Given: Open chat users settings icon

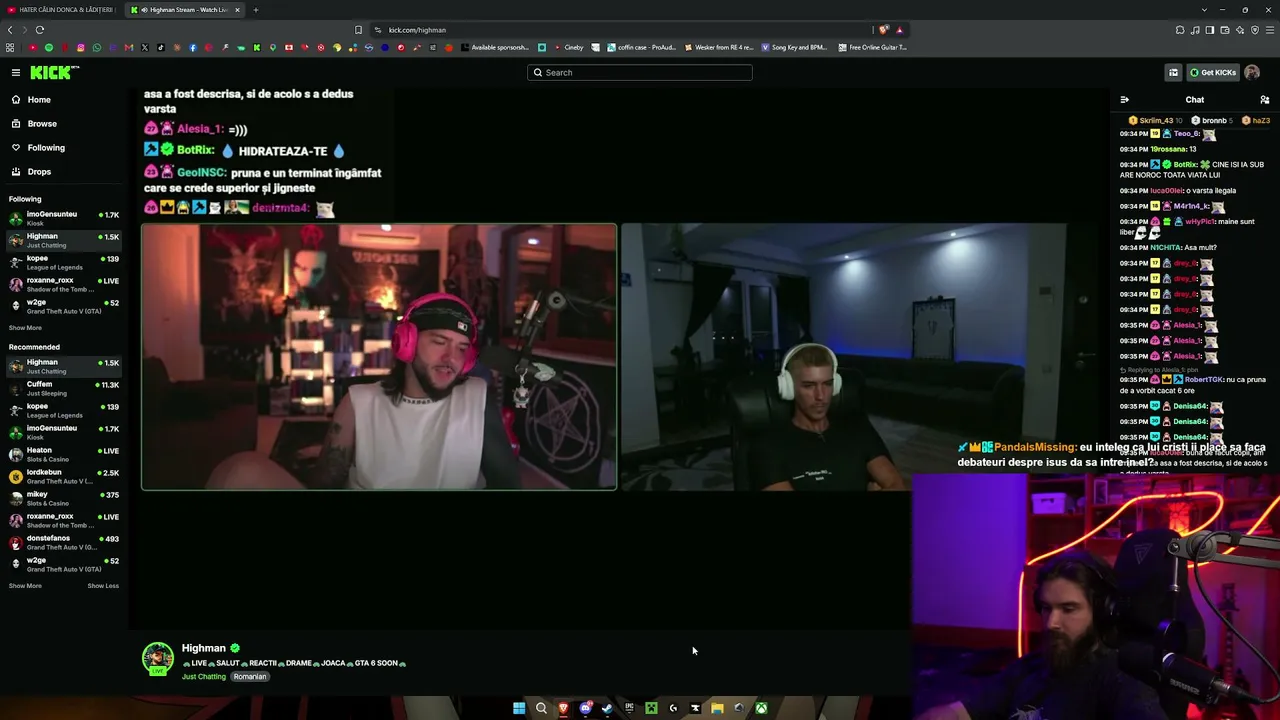Looking at the screenshot, I should coord(1265,100).
